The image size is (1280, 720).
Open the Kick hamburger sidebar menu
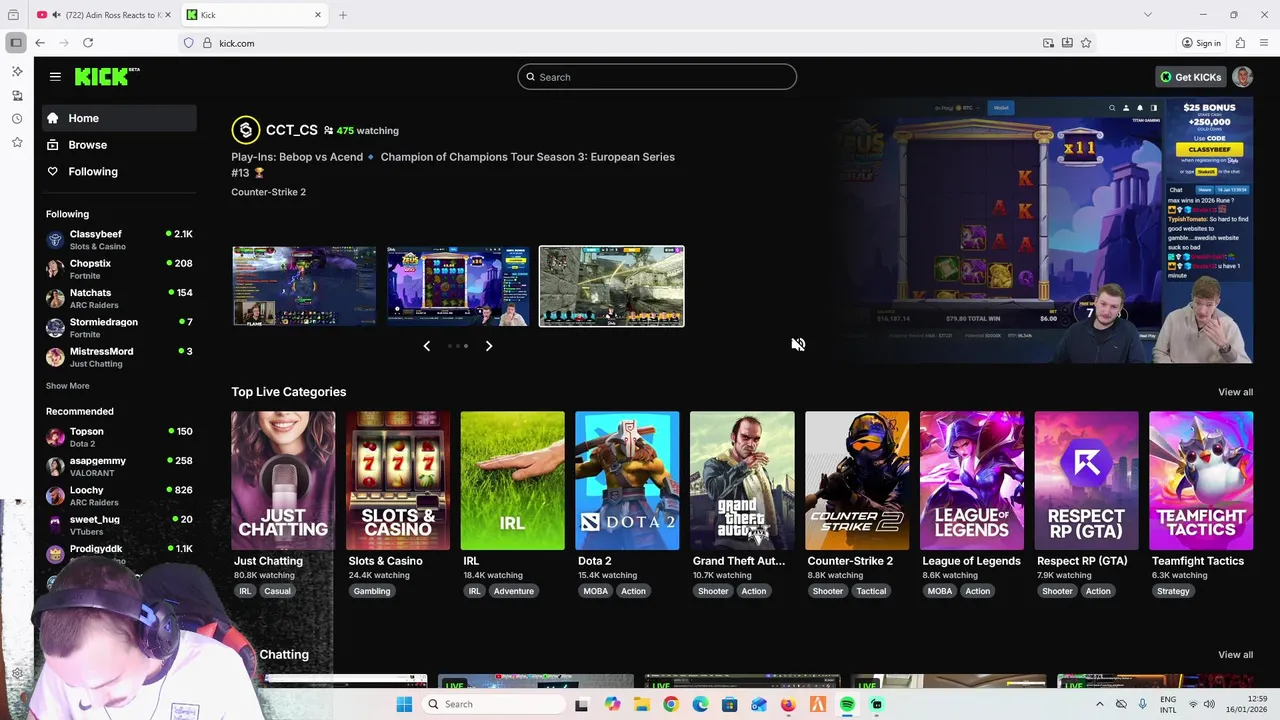click(x=55, y=76)
